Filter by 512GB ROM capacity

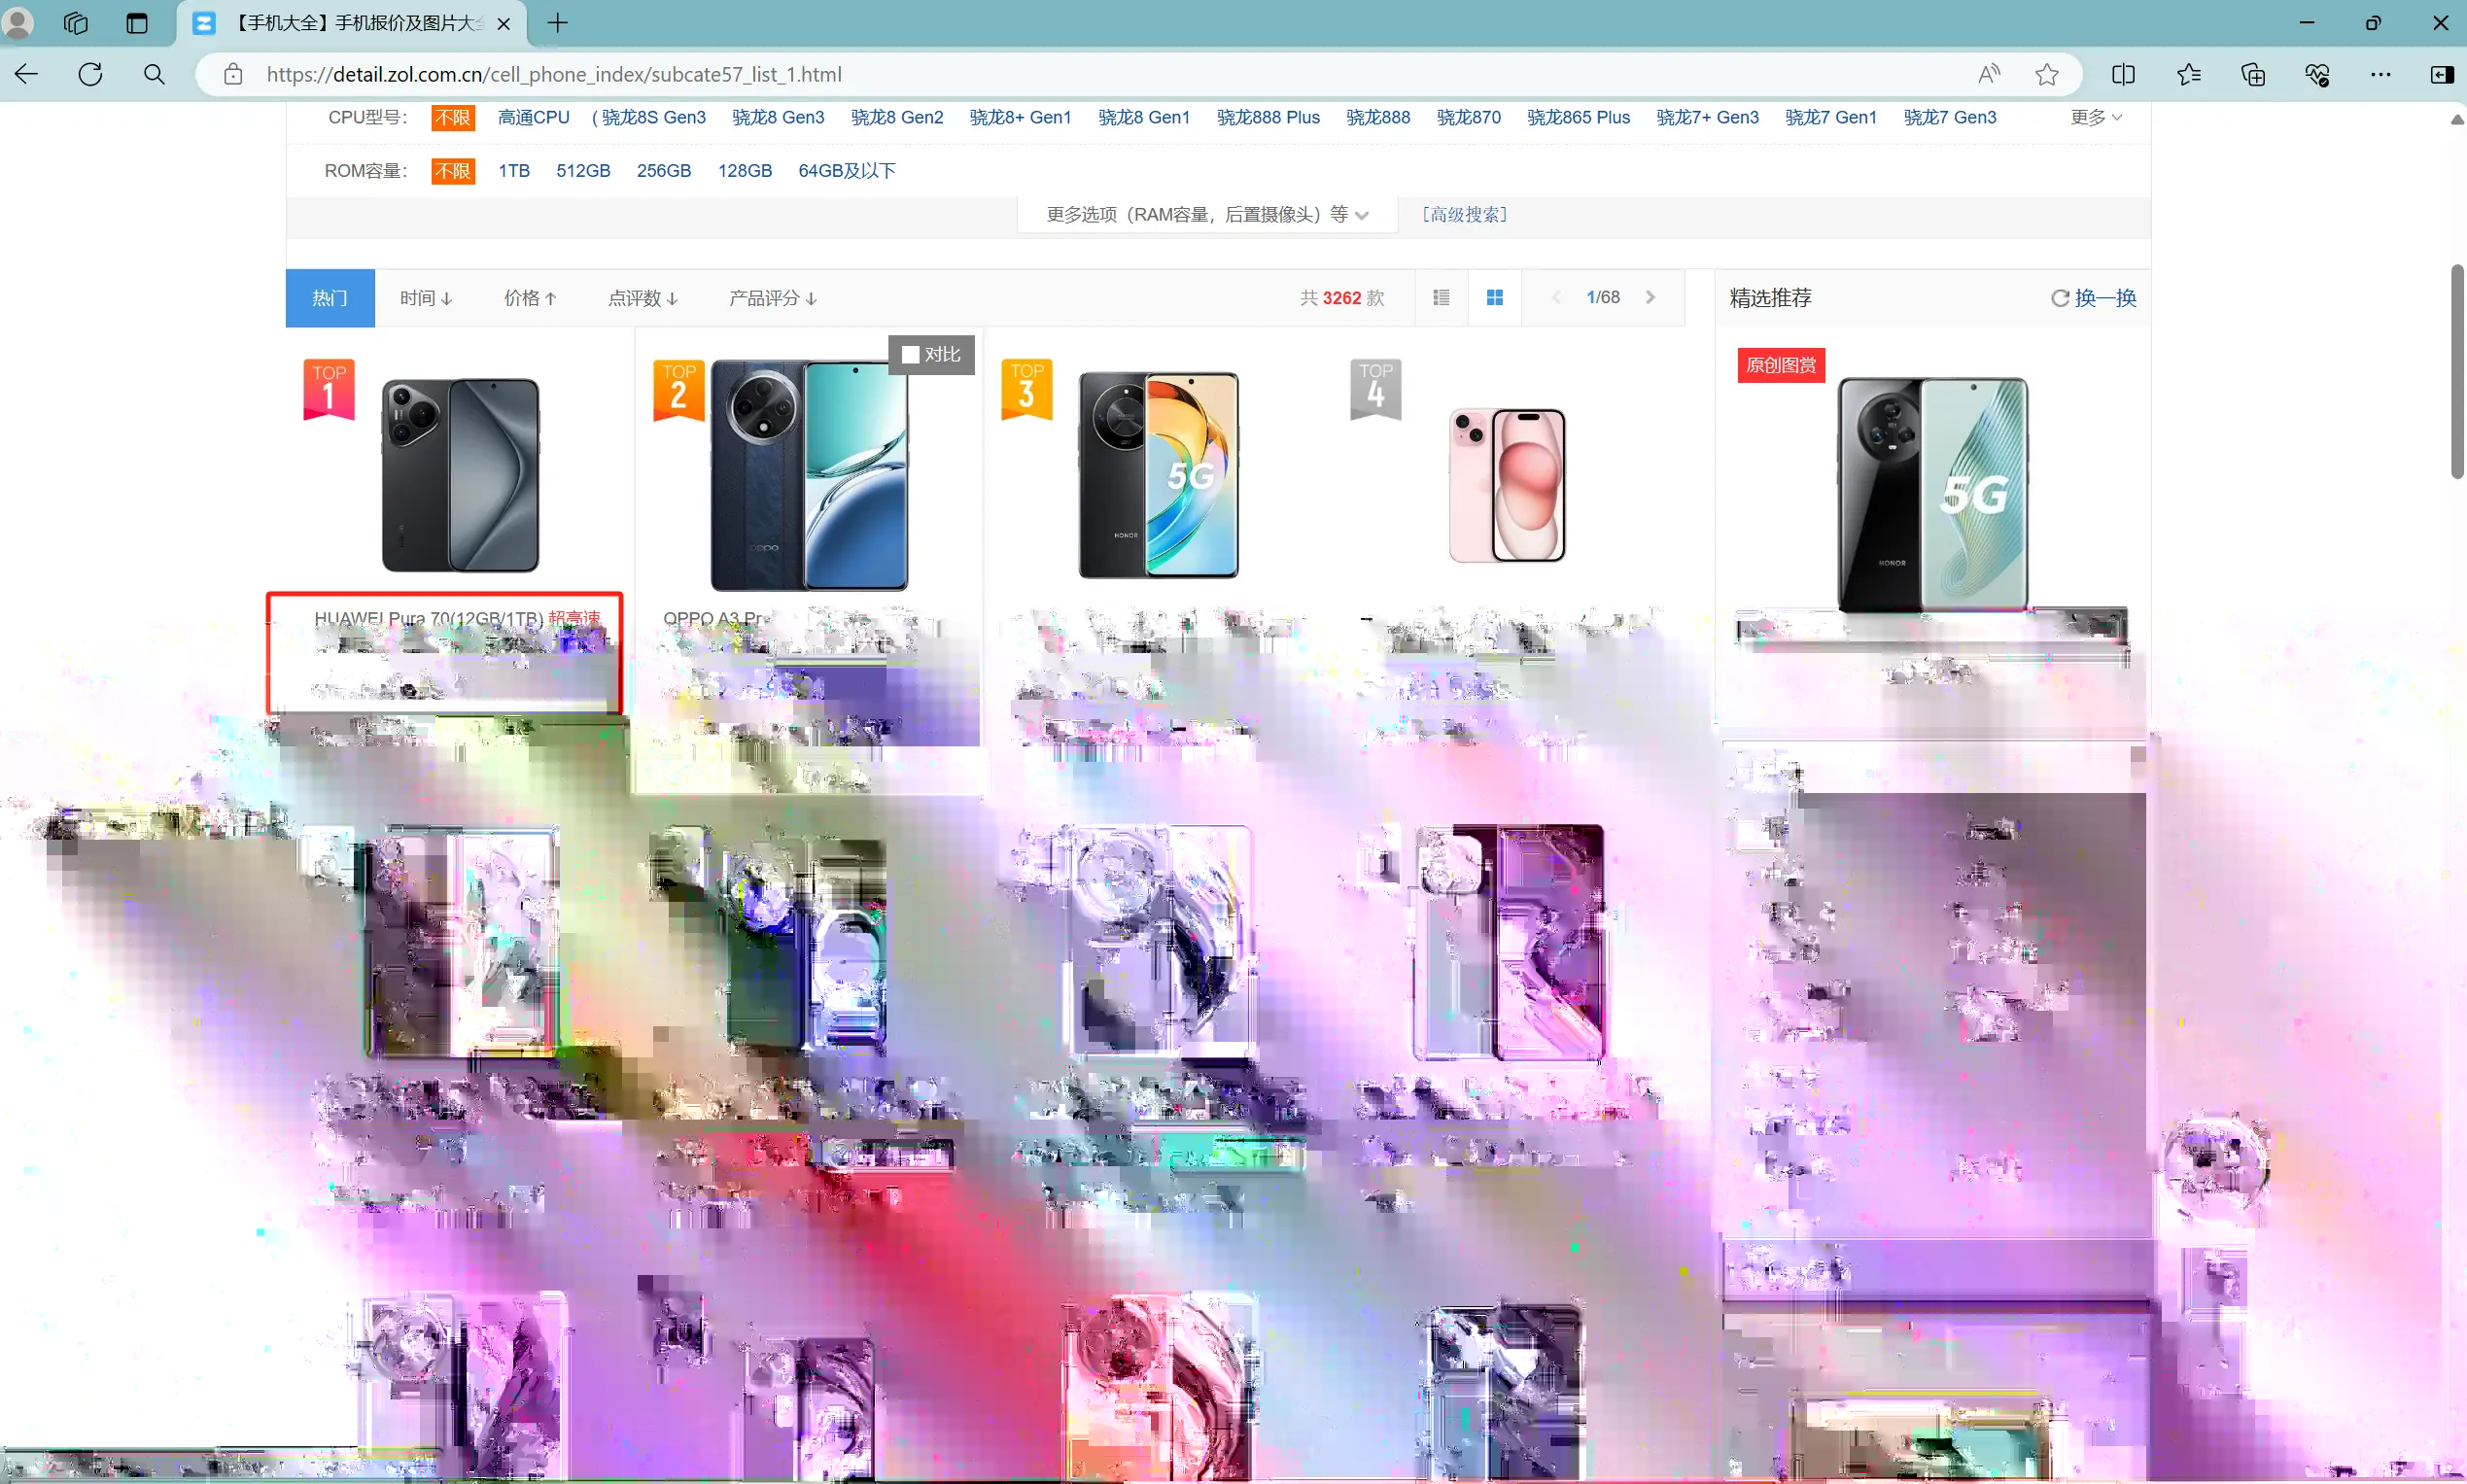[x=583, y=171]
